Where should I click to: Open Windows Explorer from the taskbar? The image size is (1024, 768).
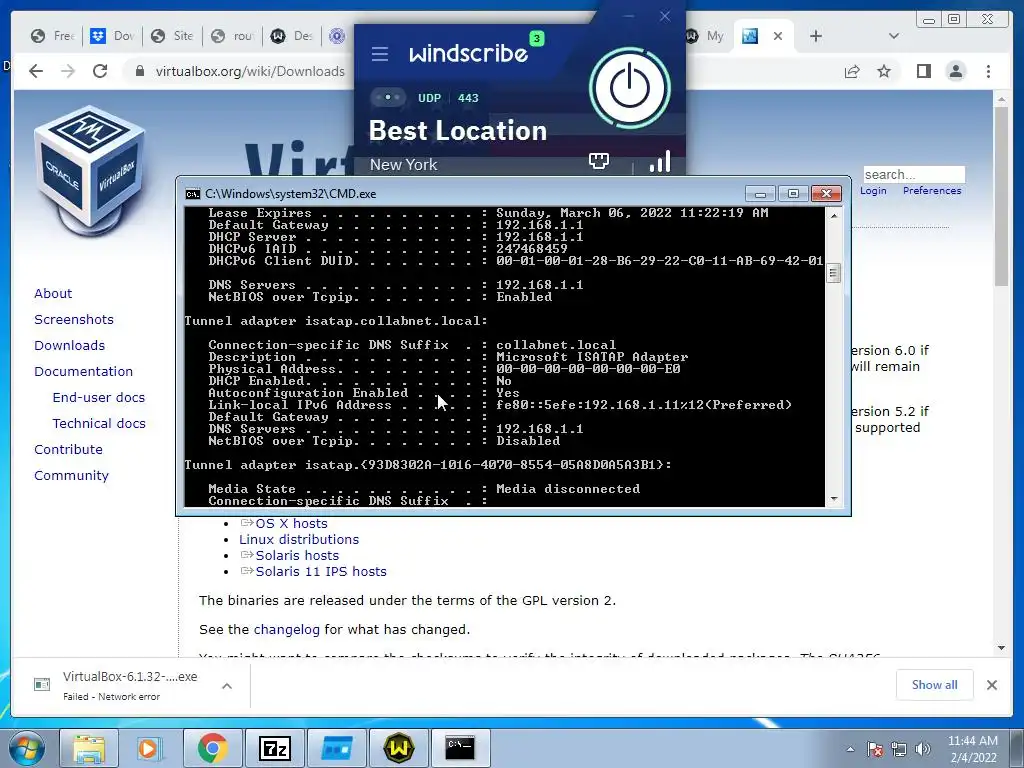[89, 748]
